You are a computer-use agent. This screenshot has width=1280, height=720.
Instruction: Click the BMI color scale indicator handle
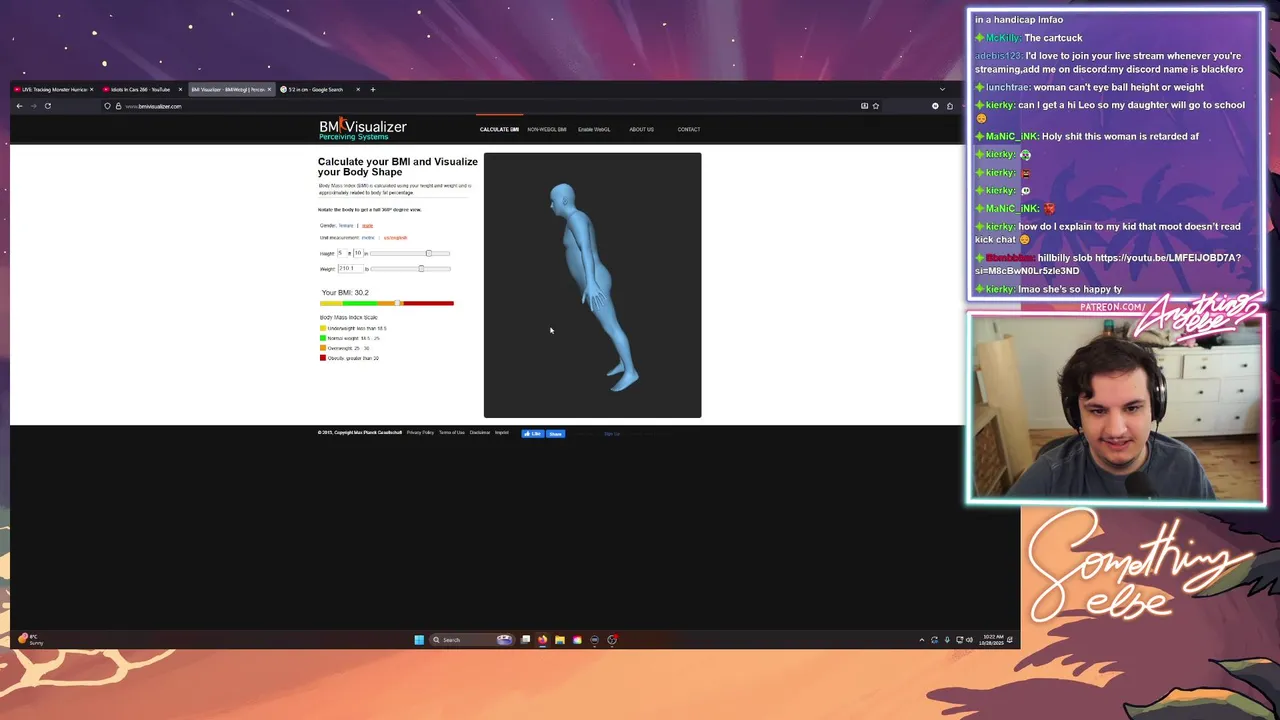coord(397,303)
